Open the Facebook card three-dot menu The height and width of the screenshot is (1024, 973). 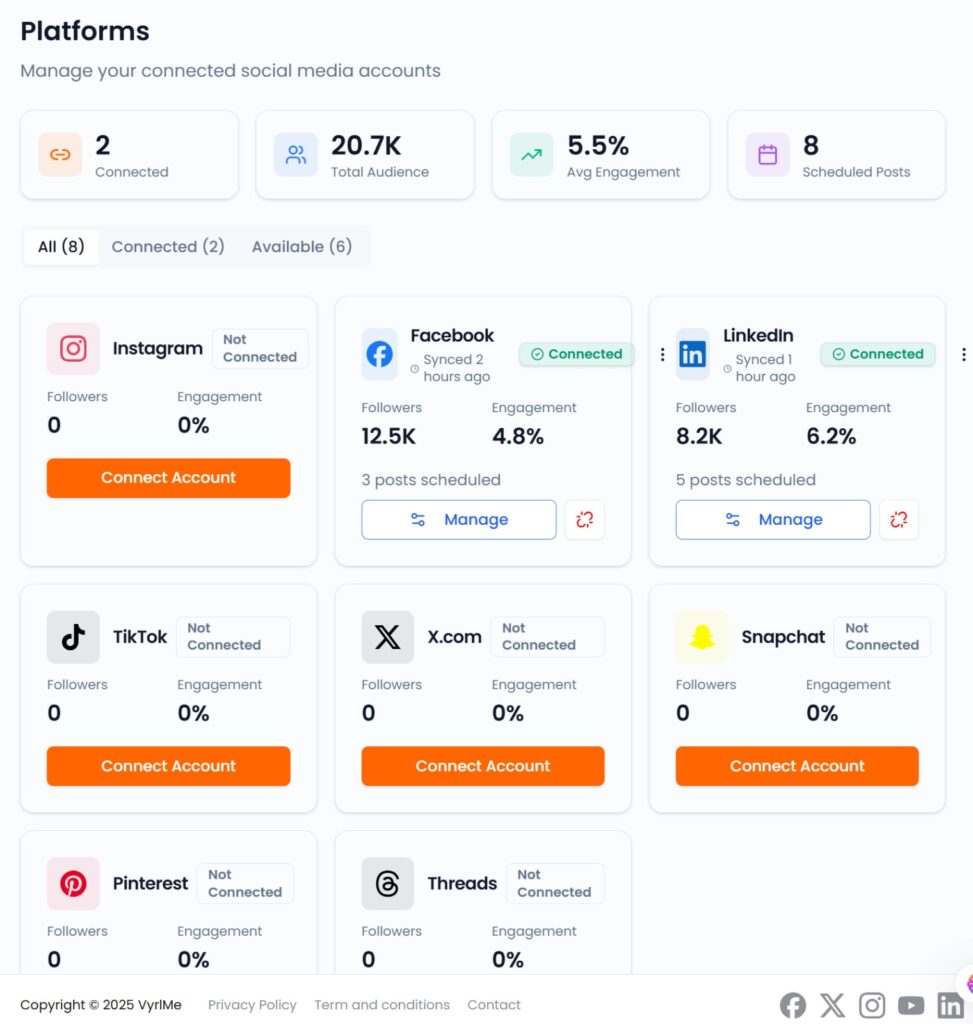coord(662,354)
